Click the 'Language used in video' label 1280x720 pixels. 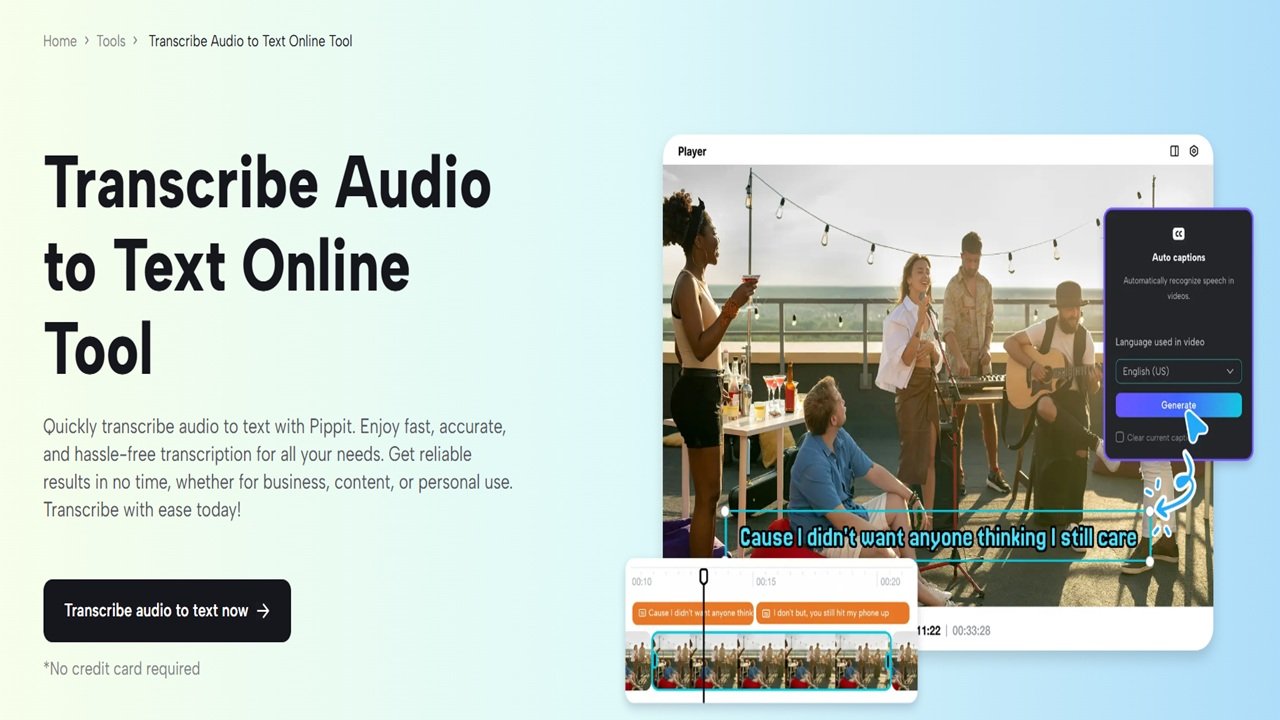(x=1160, y=342)
